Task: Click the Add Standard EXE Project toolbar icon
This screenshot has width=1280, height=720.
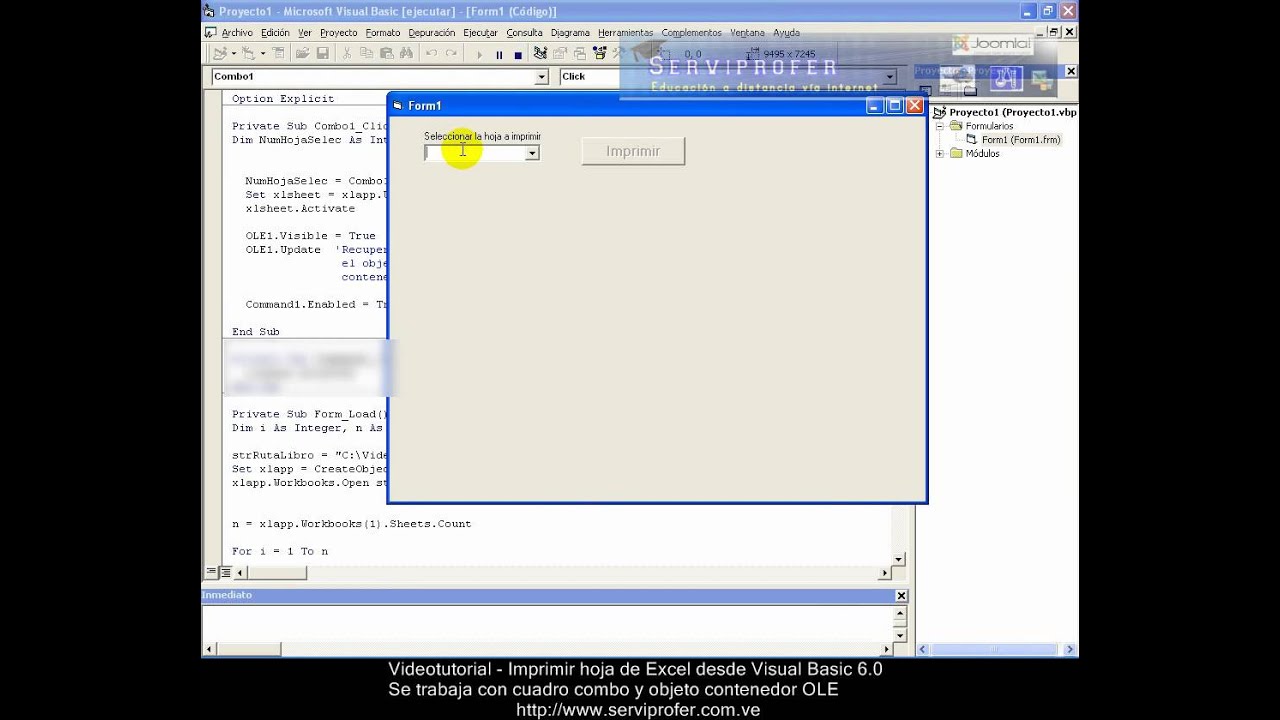Action: (219, 54)
